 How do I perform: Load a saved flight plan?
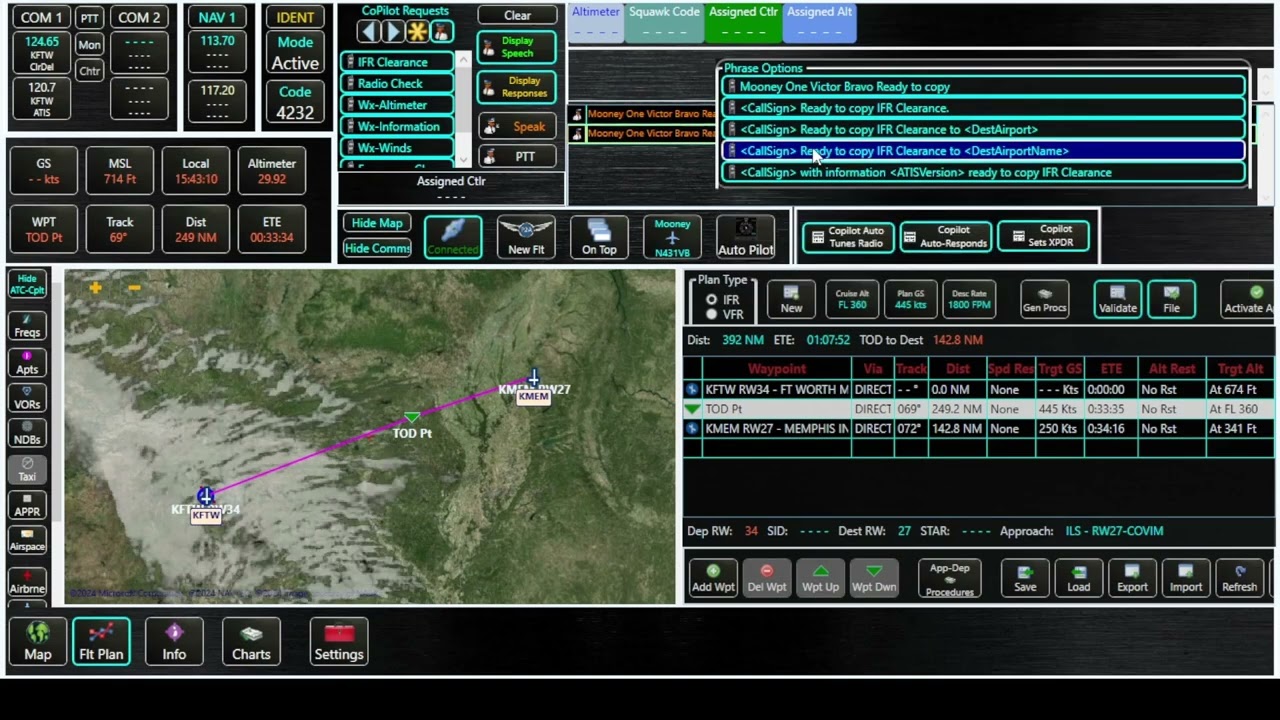coord(1079,578)
